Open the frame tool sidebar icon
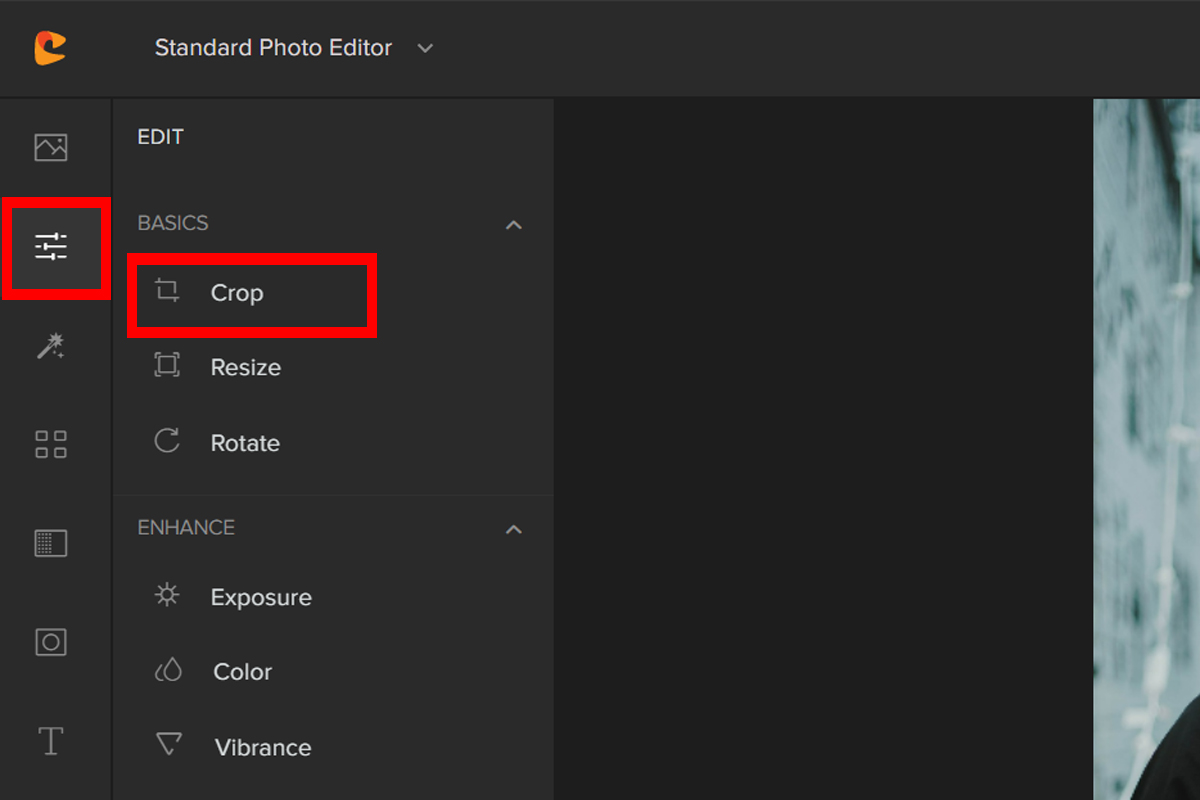1200x800 pixels. coord(51,641)
